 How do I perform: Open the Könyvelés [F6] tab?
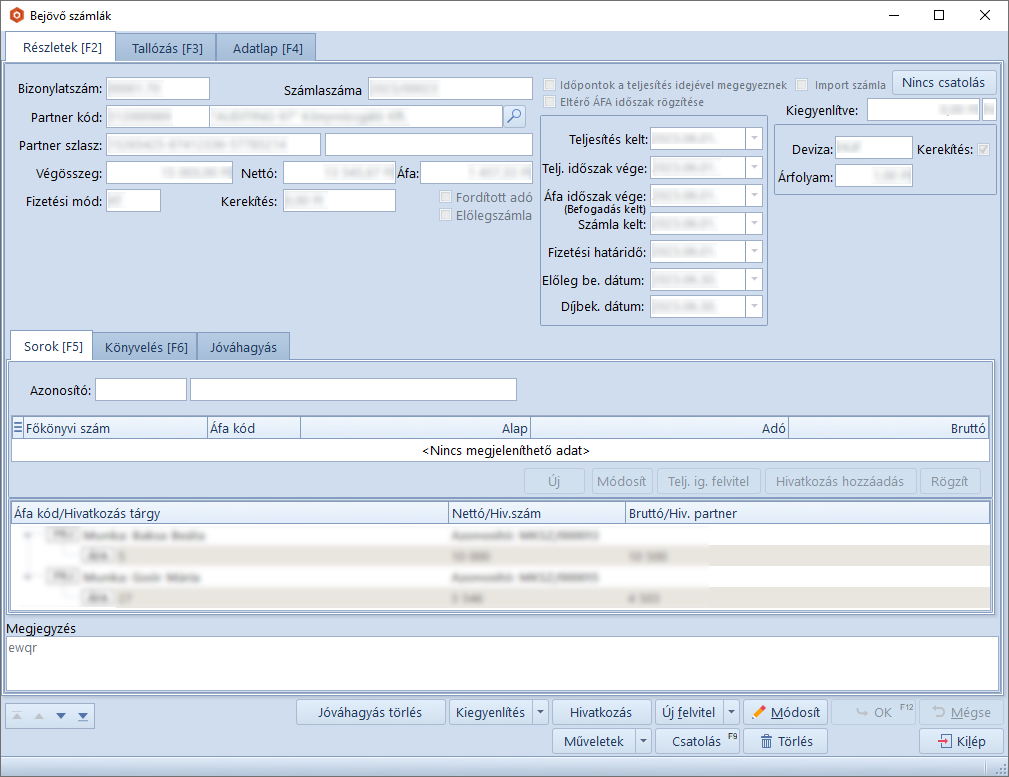pyautogui.click(x=145, y=347)
